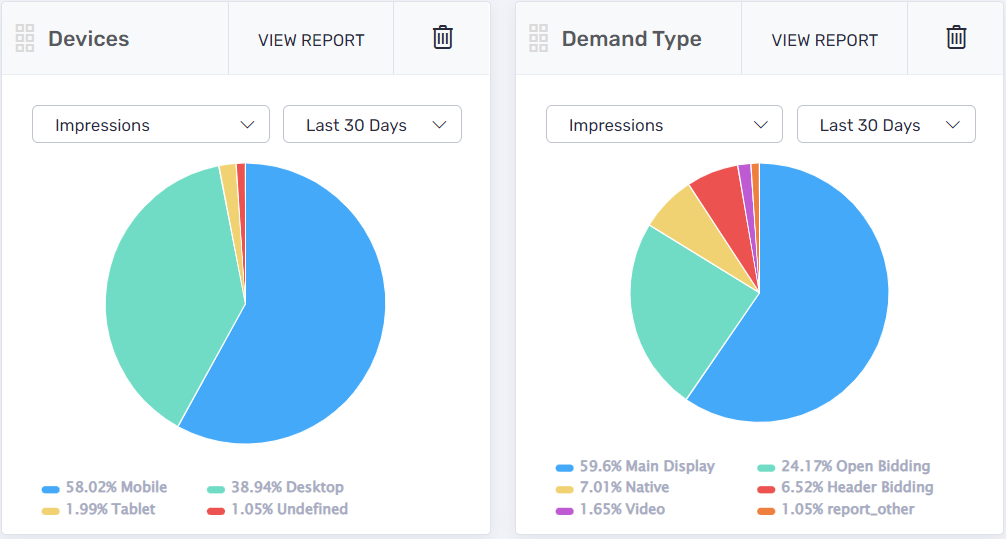The width and height of the screenshot is (1006, 539).
Task: Toggle the Header Bidding legend item
Action: pos(845,488)
